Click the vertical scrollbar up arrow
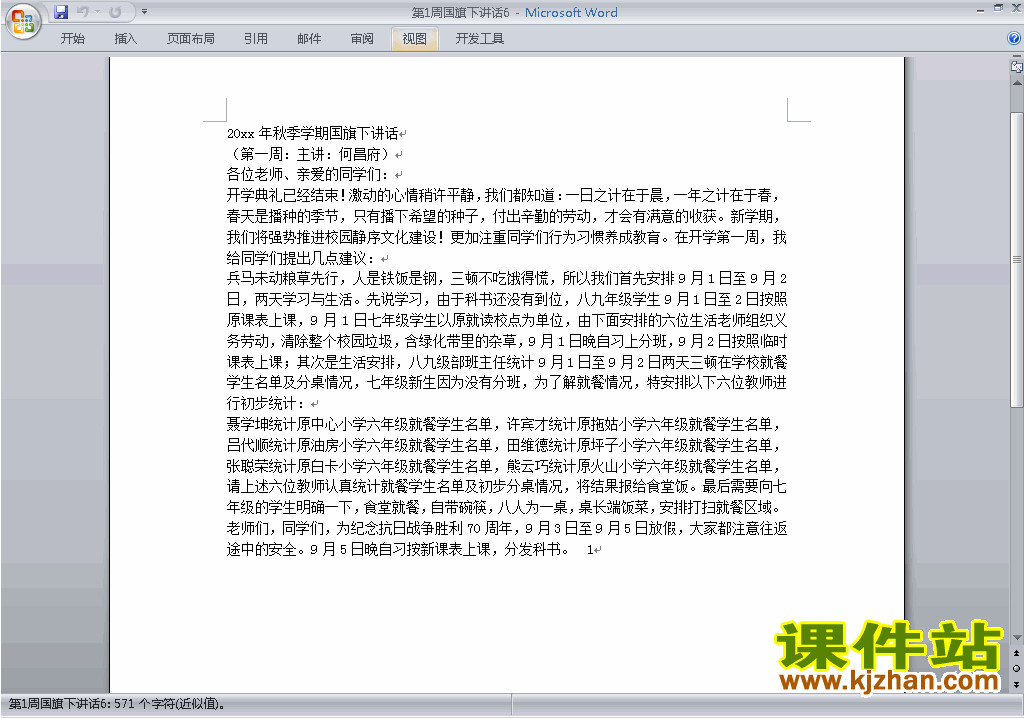The height and width of the screenshot is (718, 1024). 1017,83
